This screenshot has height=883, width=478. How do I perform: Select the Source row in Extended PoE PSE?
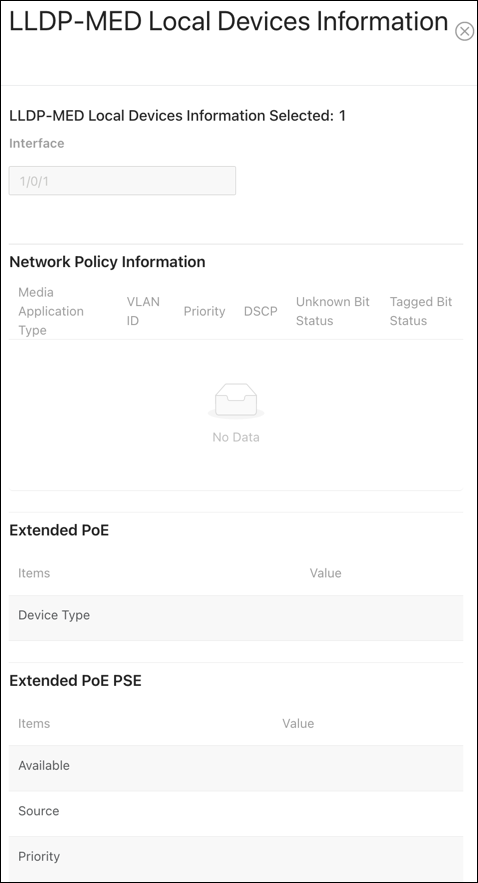236,813
